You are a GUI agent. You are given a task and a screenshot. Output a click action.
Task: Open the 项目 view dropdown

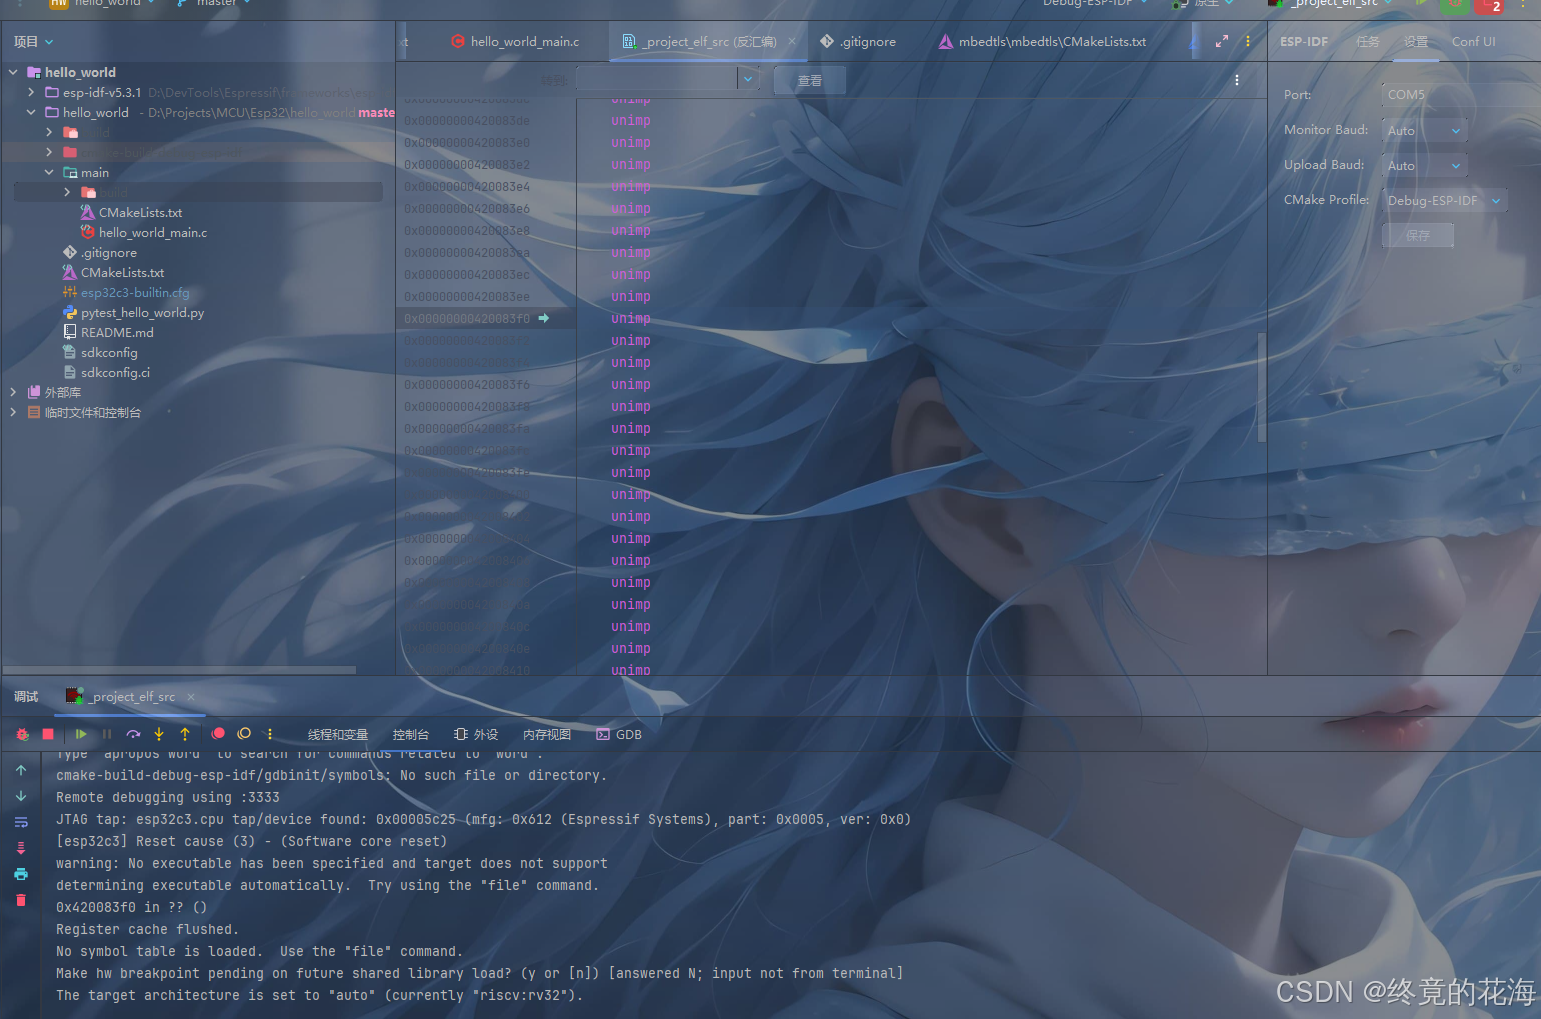(x=34, y=42)
